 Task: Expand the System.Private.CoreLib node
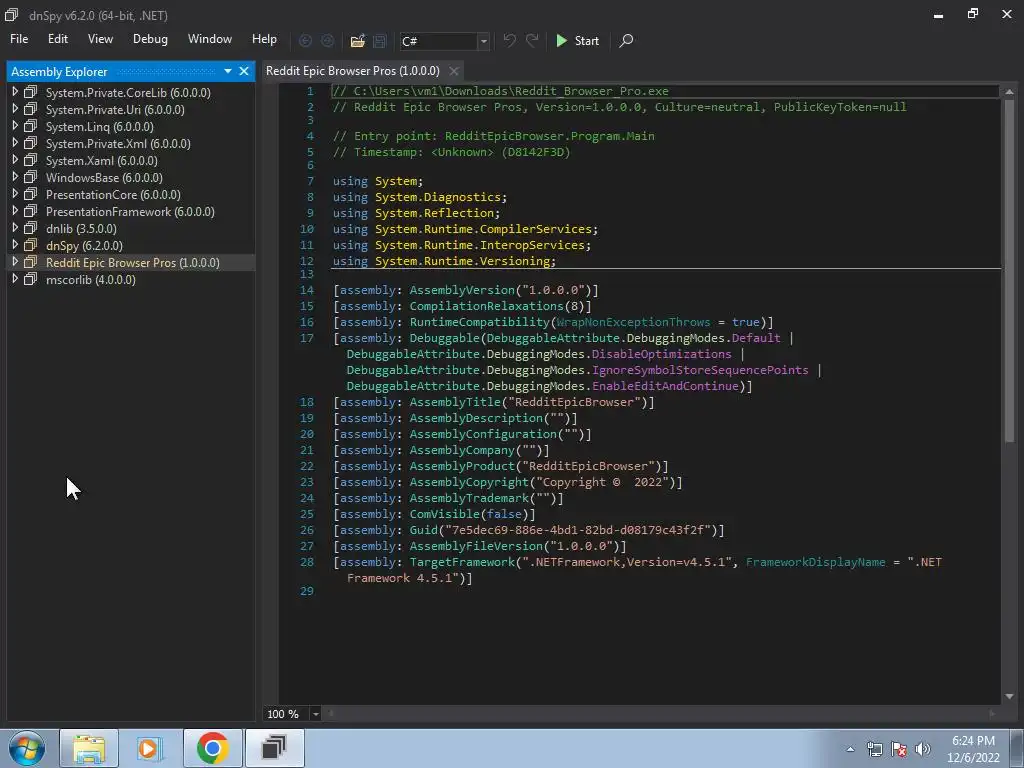click(x=15, y=92)
